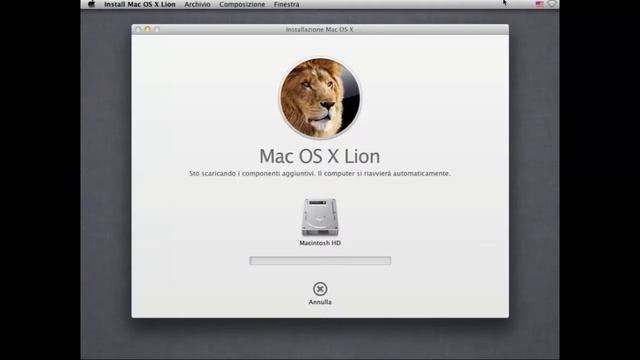Click the 'Annulla' text label
The width and height of the screenshot is (640, 360).
click(x=320, y=302)
